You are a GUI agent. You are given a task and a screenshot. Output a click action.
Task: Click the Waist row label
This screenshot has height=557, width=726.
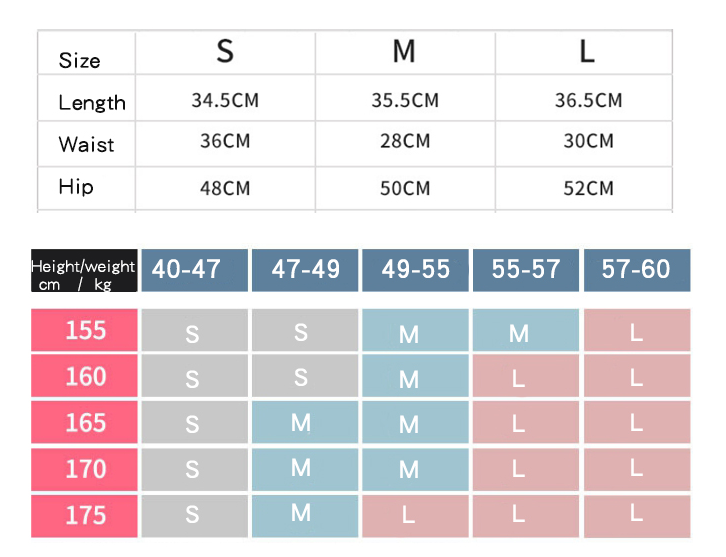pyautogui.click(x=86, y=145)
